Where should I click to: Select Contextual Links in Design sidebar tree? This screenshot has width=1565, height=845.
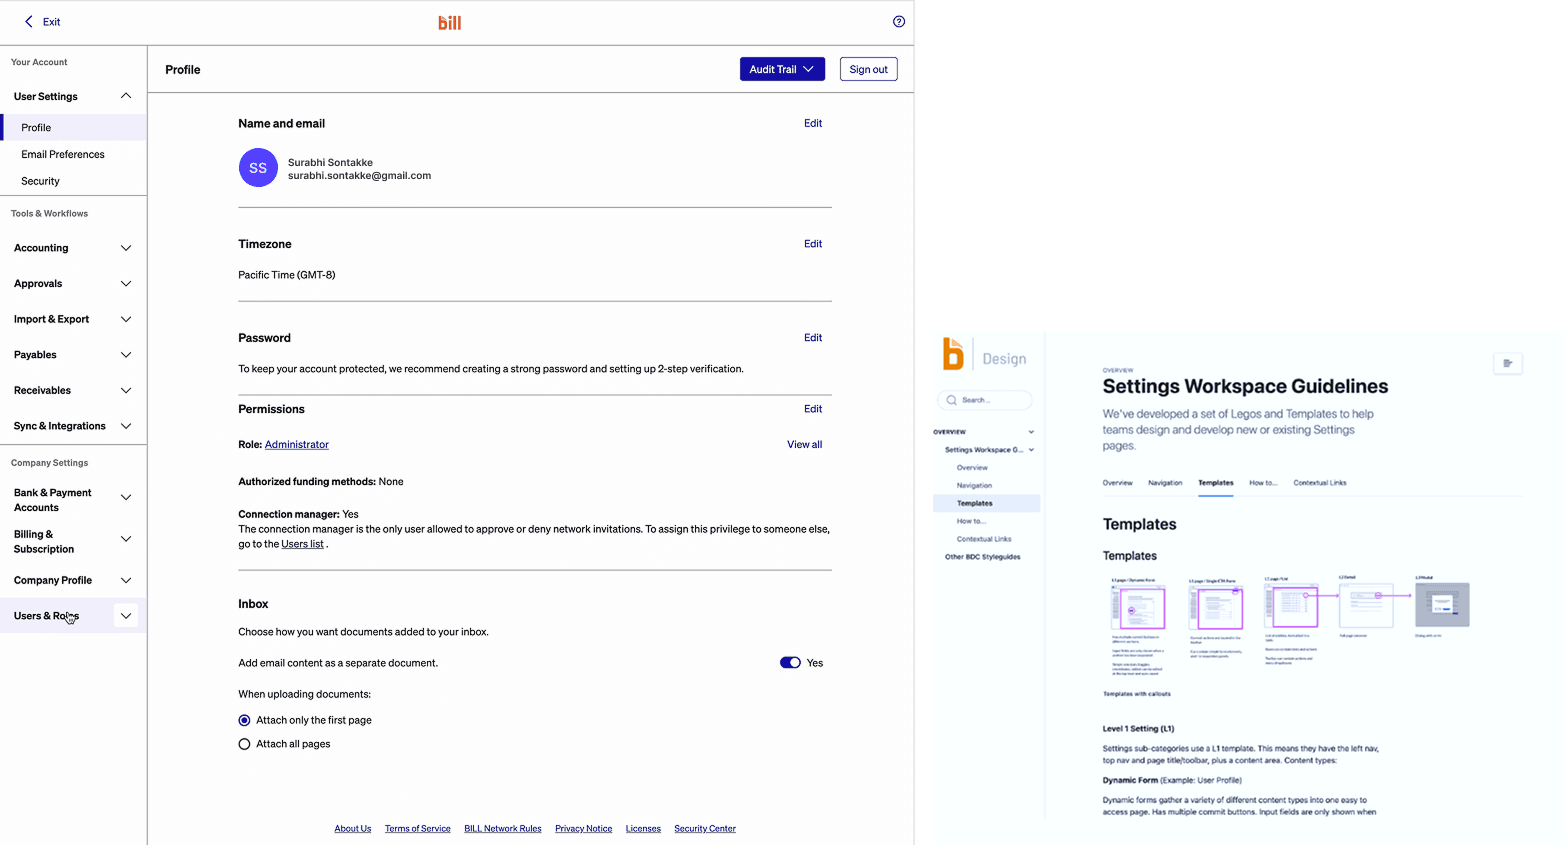pos(984,539)
